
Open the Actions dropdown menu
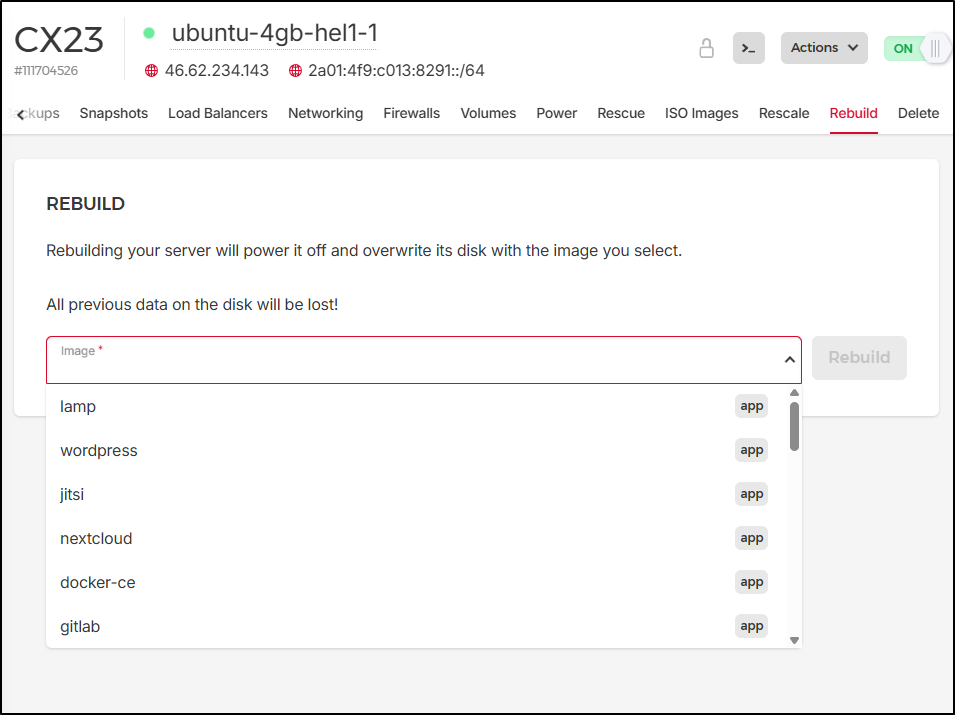tap(824, 48)
